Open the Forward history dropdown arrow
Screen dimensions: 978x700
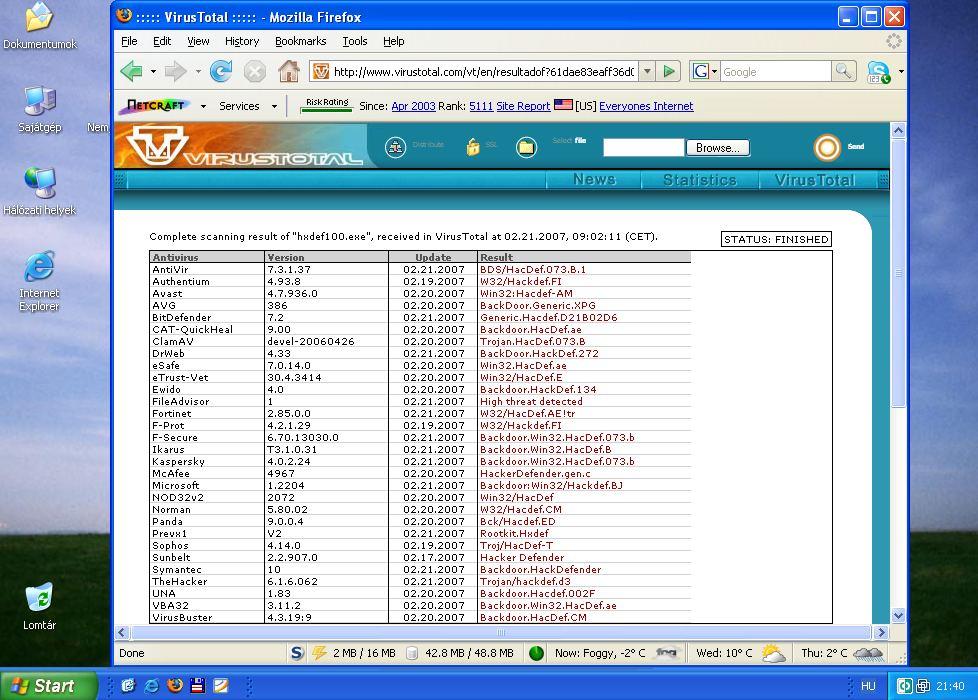198,72
